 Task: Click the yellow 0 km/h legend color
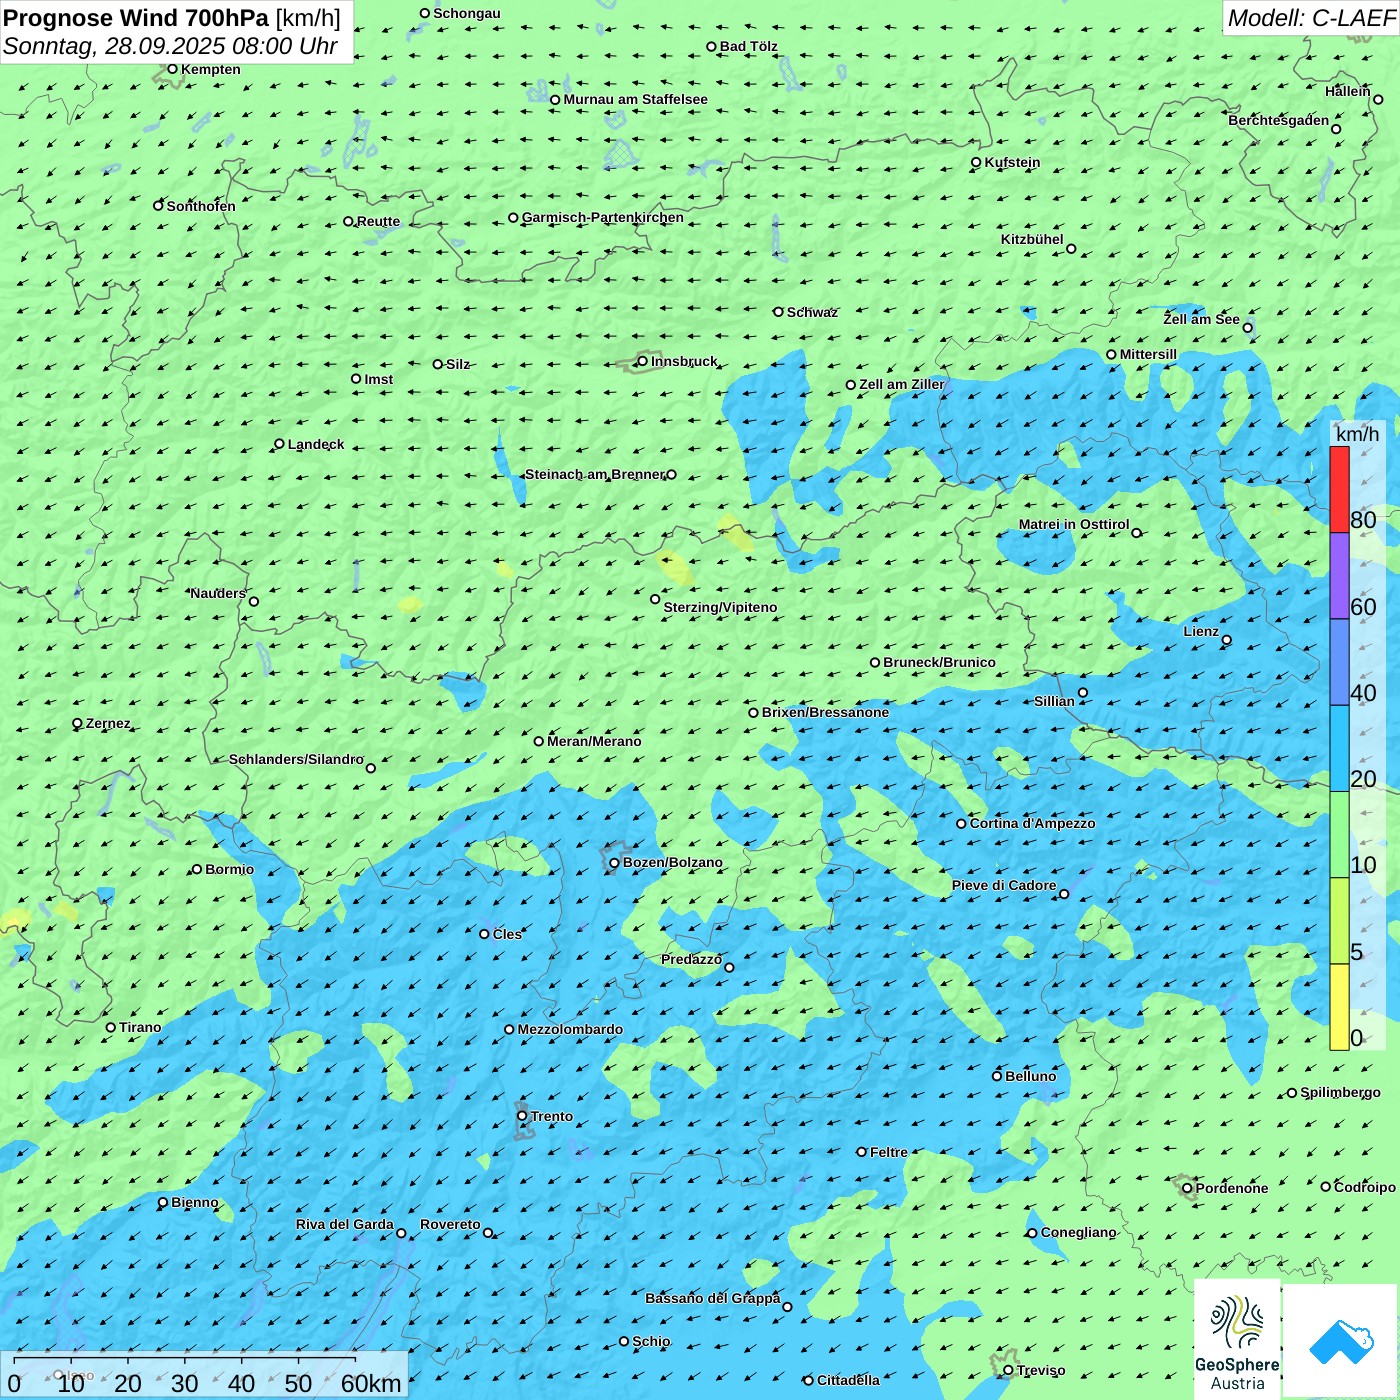click(x=1339, y=1007)
